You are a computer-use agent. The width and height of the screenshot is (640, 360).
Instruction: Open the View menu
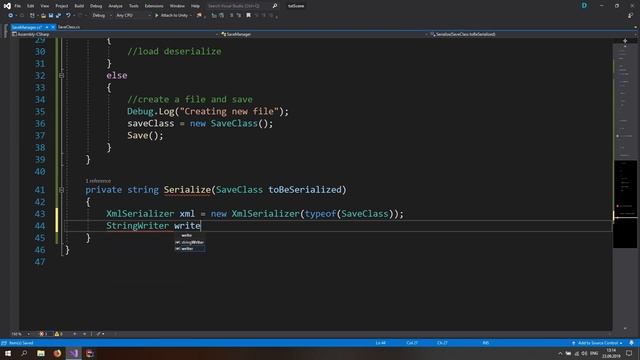pos(44,6)
